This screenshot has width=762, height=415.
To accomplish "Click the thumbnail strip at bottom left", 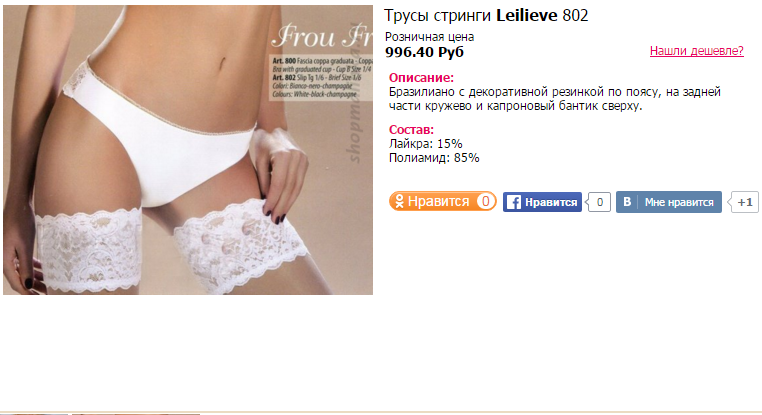I will 101,414.
